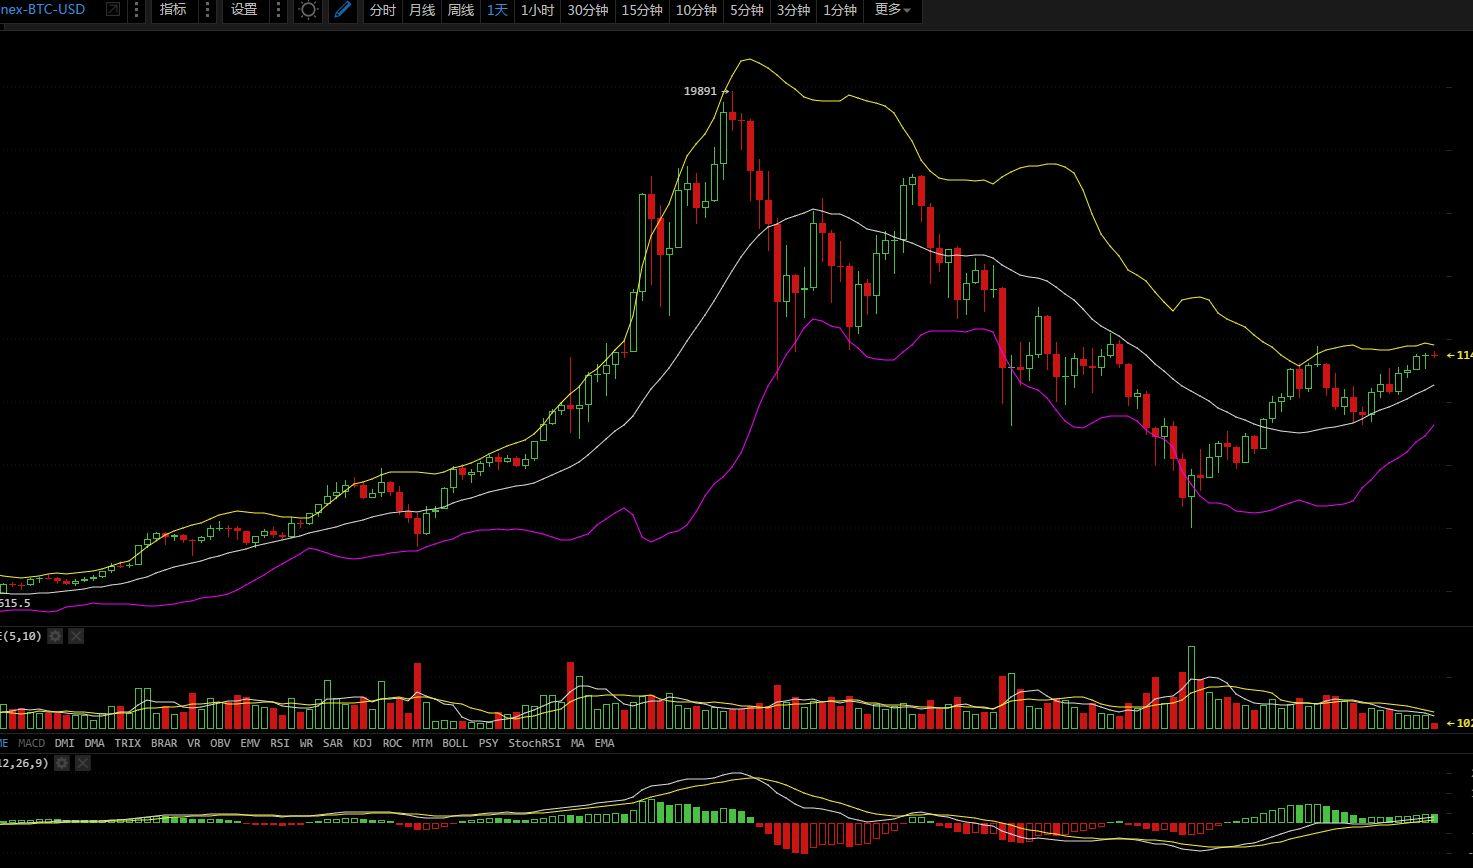This screenshot has width=1473, height=868.
Task: Select the 1分钟 timeframe
Action: pyautogui.click(x=840, y=10)
